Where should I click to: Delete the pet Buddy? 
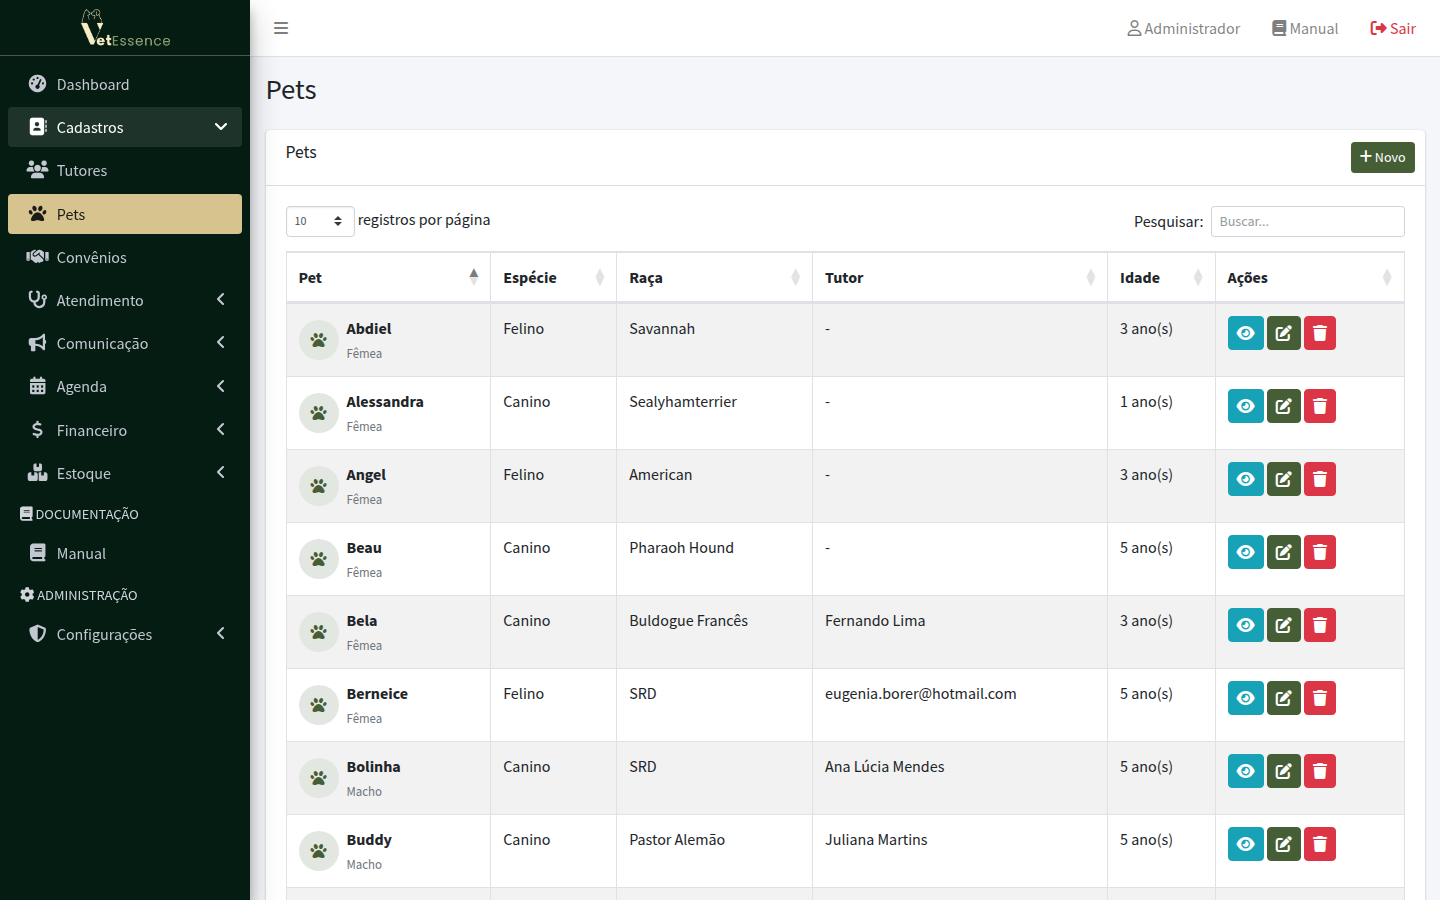point(1320,844)
